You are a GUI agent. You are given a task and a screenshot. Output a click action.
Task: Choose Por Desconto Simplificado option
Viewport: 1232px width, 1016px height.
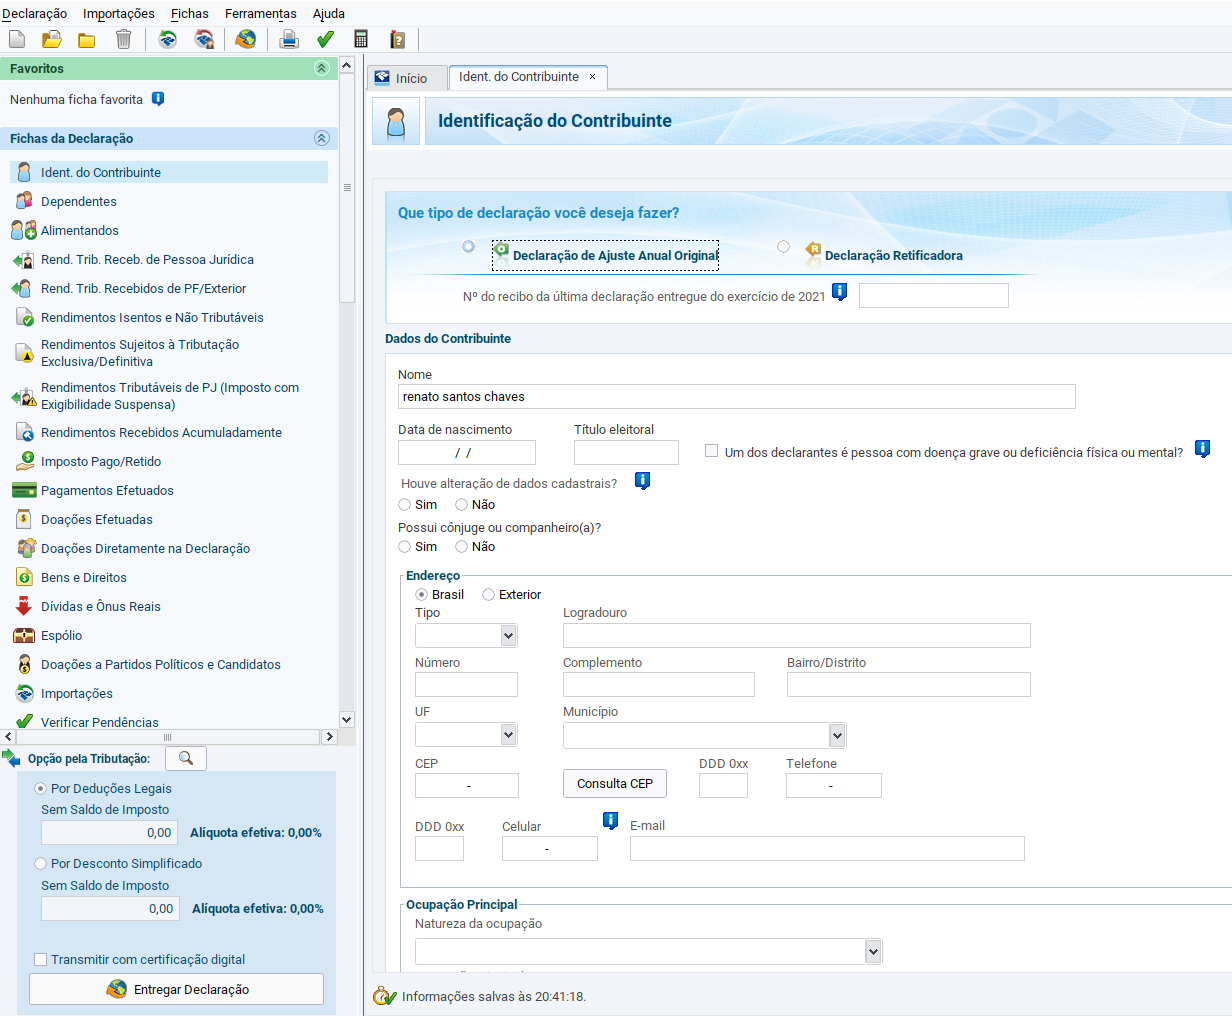pos(41,863)
